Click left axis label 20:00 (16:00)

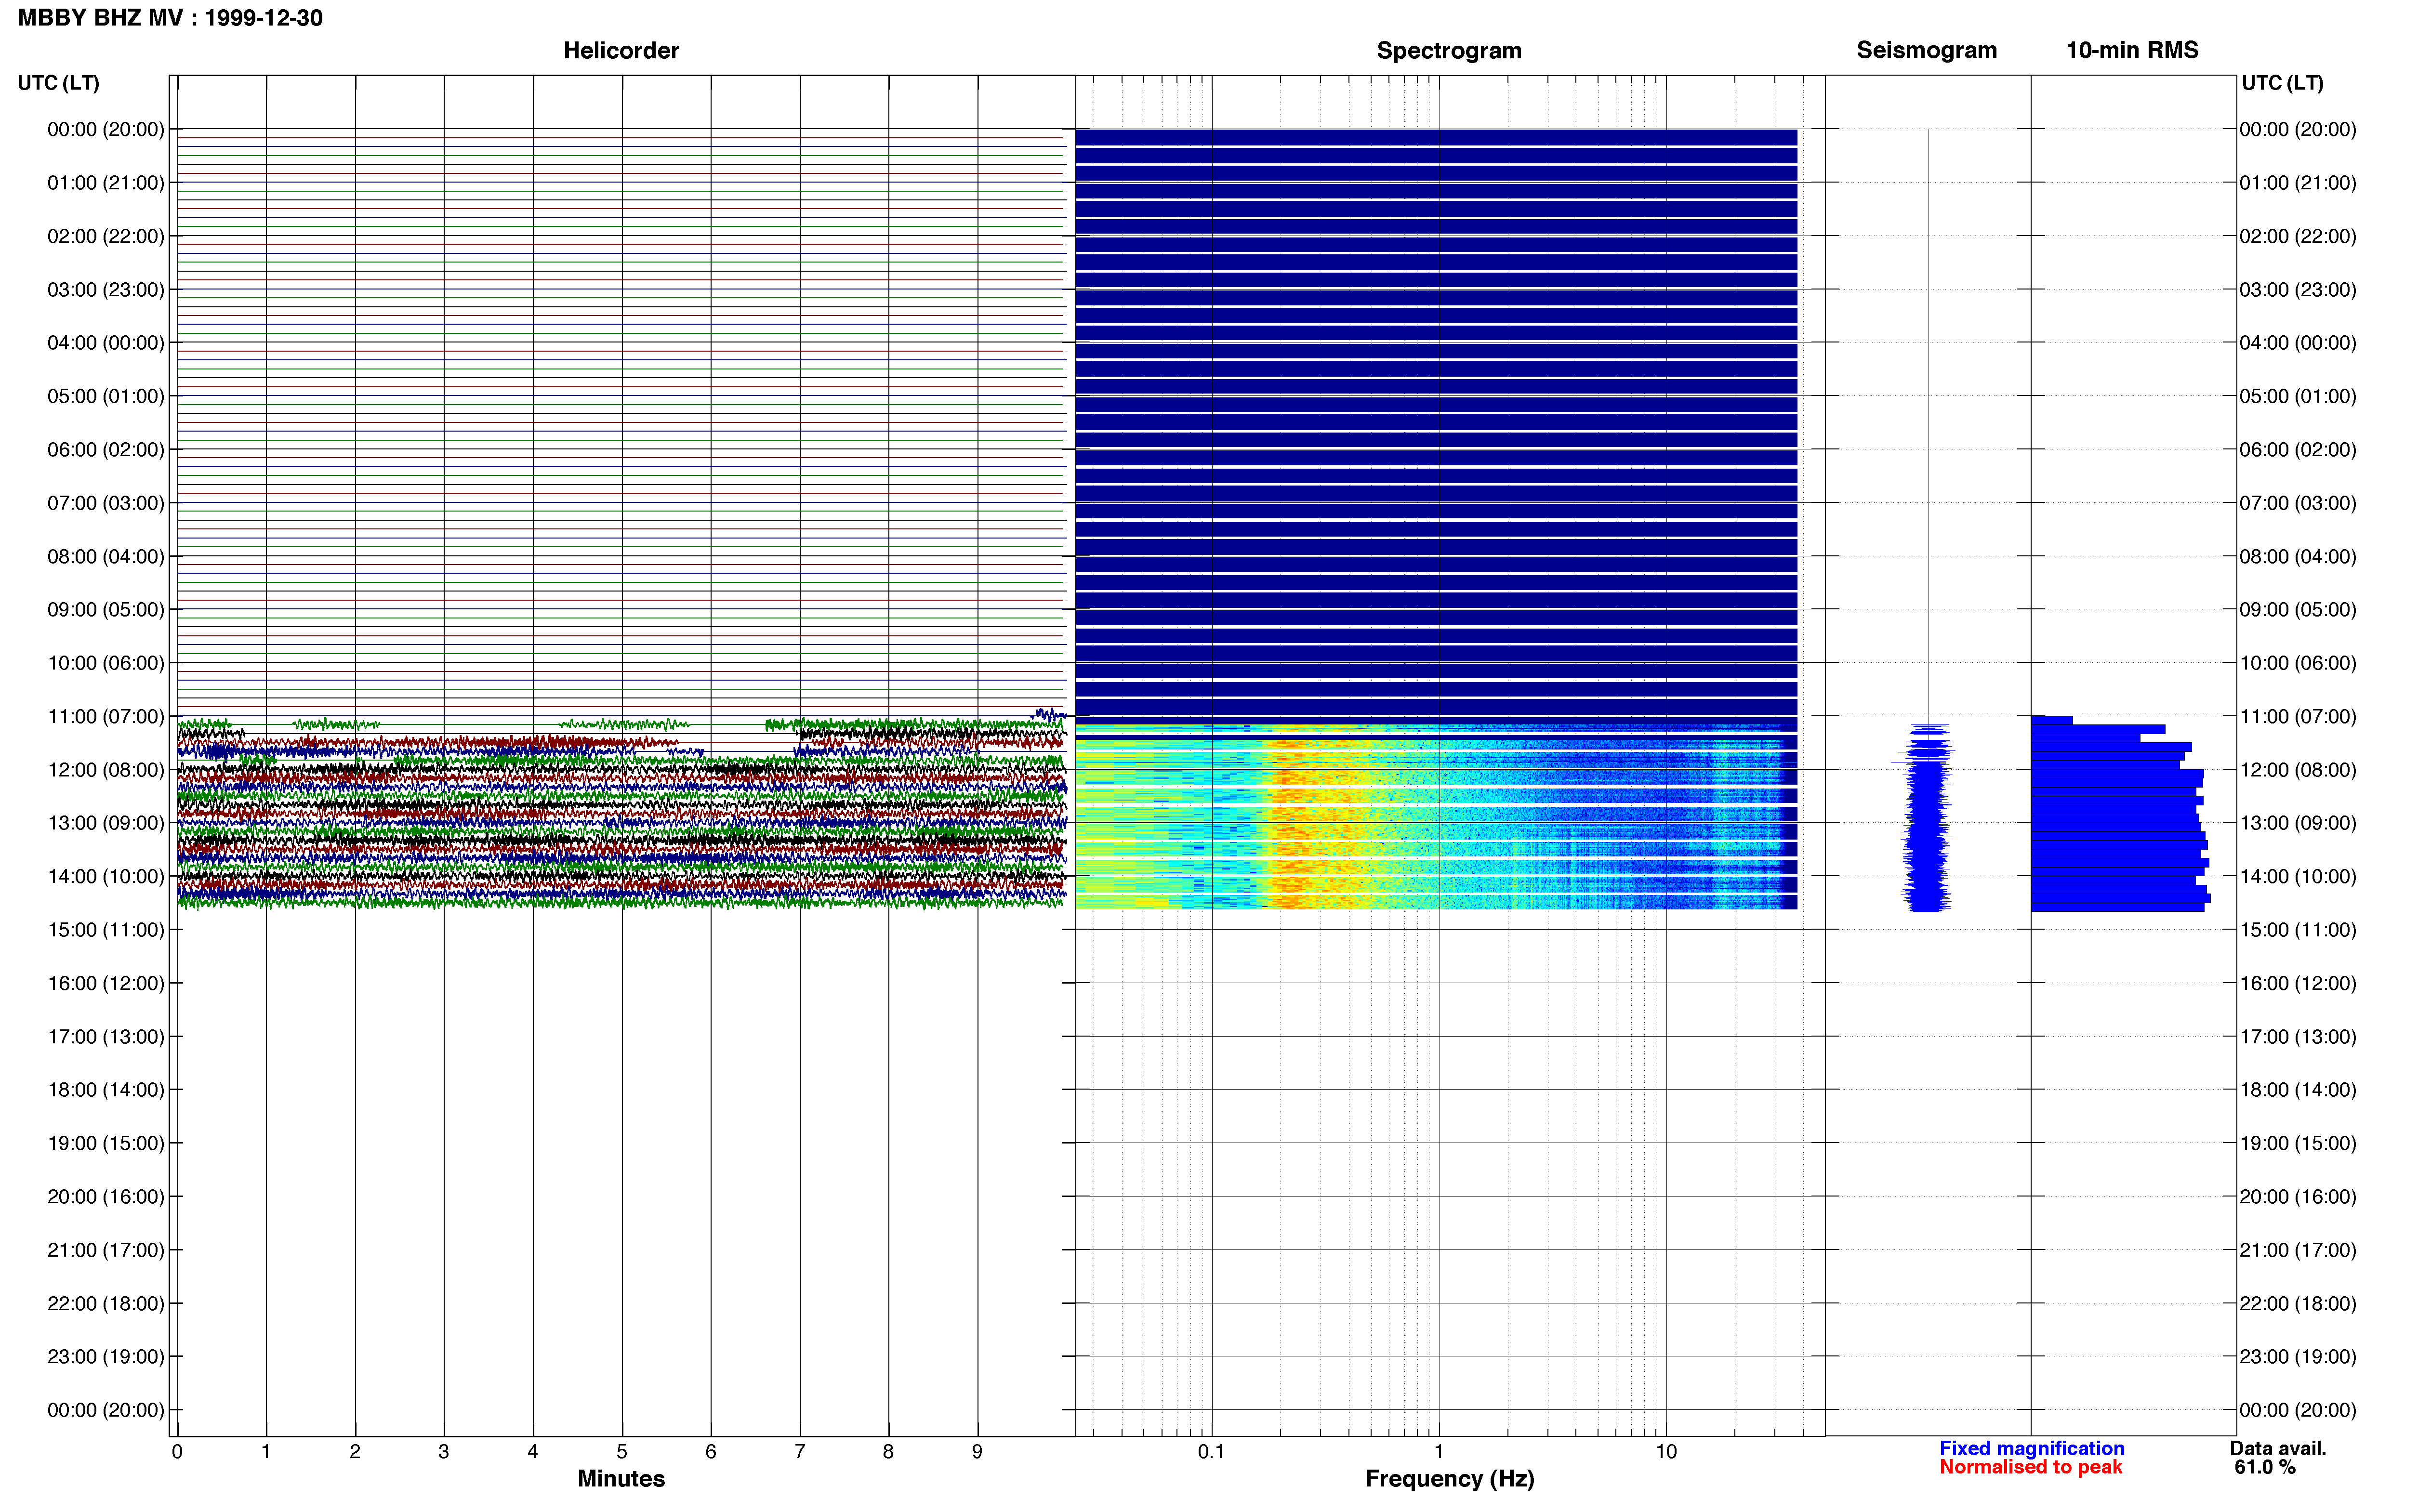click(106, 1196)
